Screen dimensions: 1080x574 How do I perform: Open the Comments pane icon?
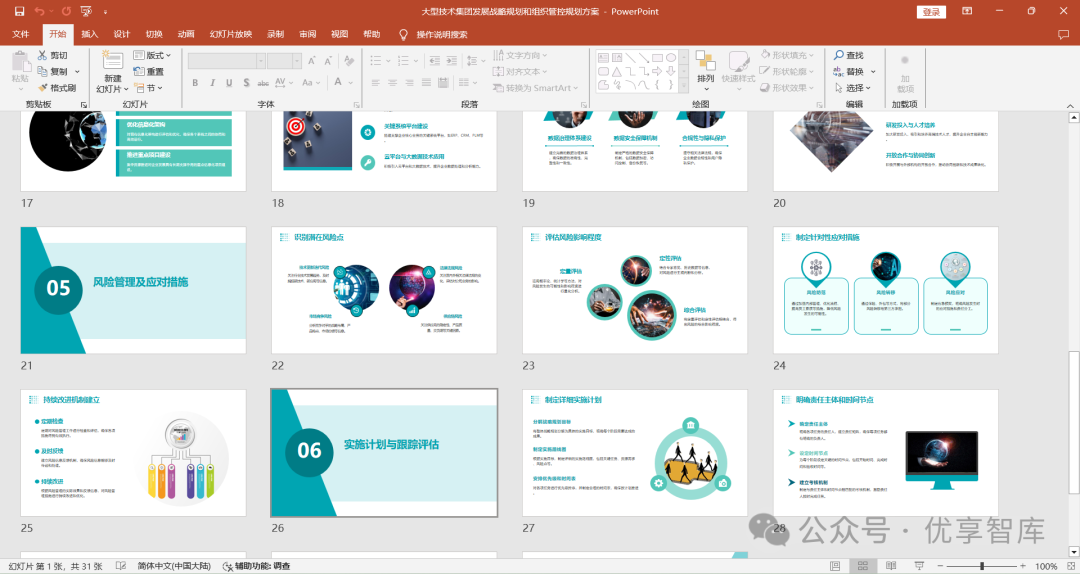[1063, 34]
